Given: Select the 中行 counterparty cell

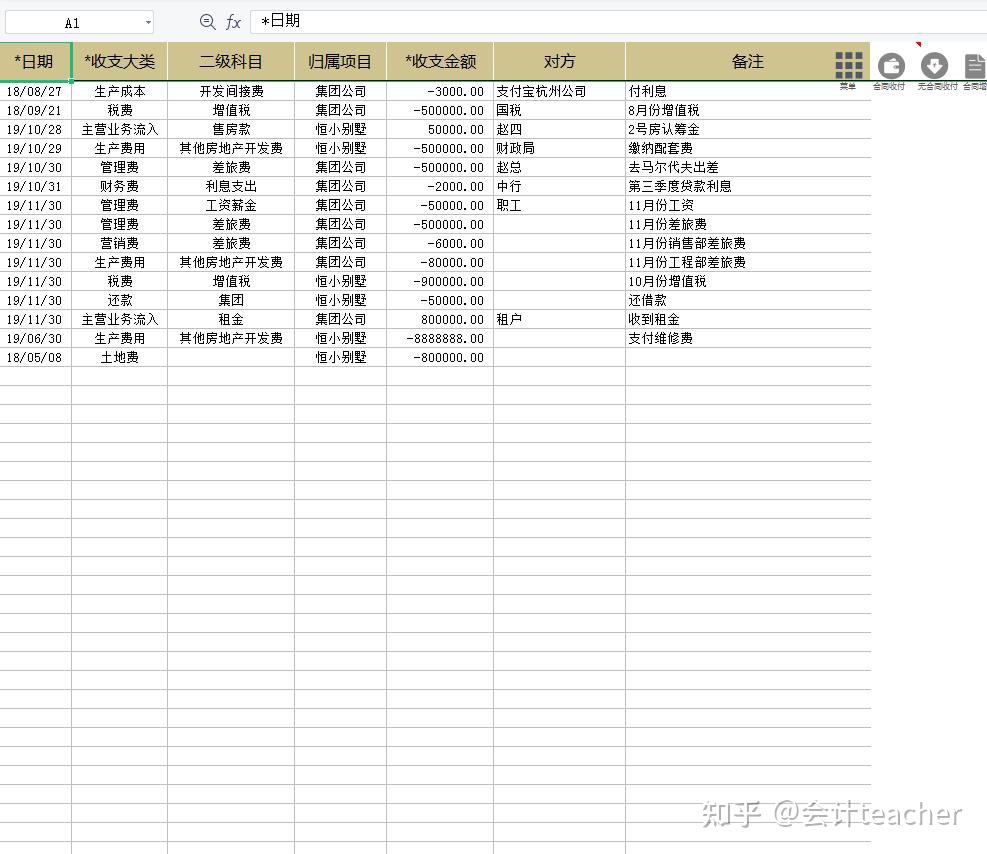Looking at the screenshot, I should tap(560, 186).
